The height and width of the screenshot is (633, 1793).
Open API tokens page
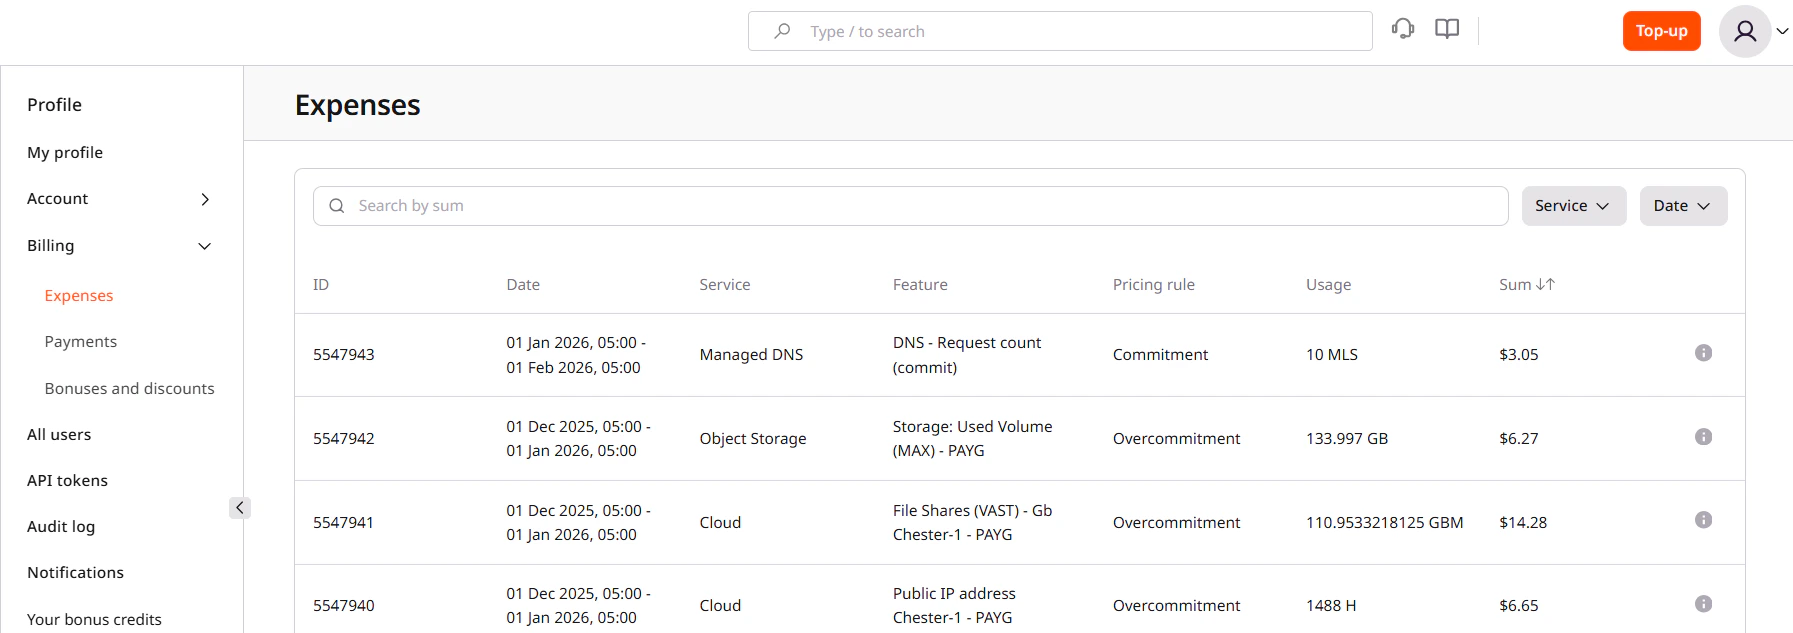(x=67, y=480)
